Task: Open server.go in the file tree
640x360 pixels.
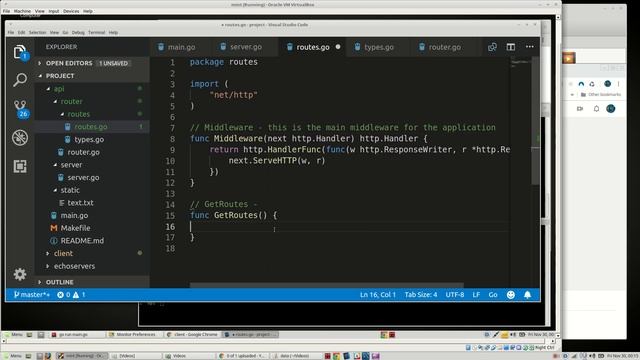Action: tap(83, 178)
